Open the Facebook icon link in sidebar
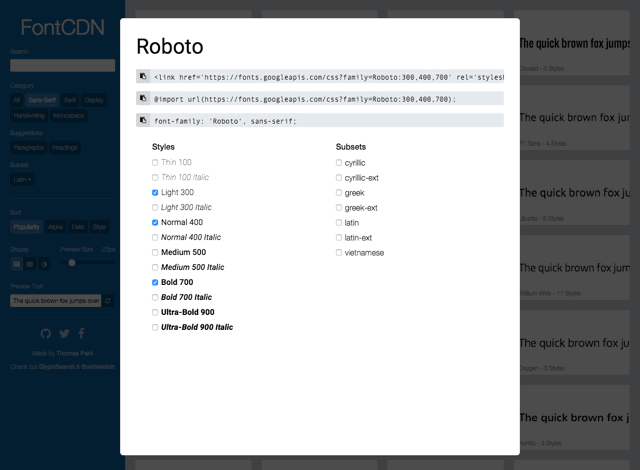The width and height of the screenshot is (640, 470). 82,333
